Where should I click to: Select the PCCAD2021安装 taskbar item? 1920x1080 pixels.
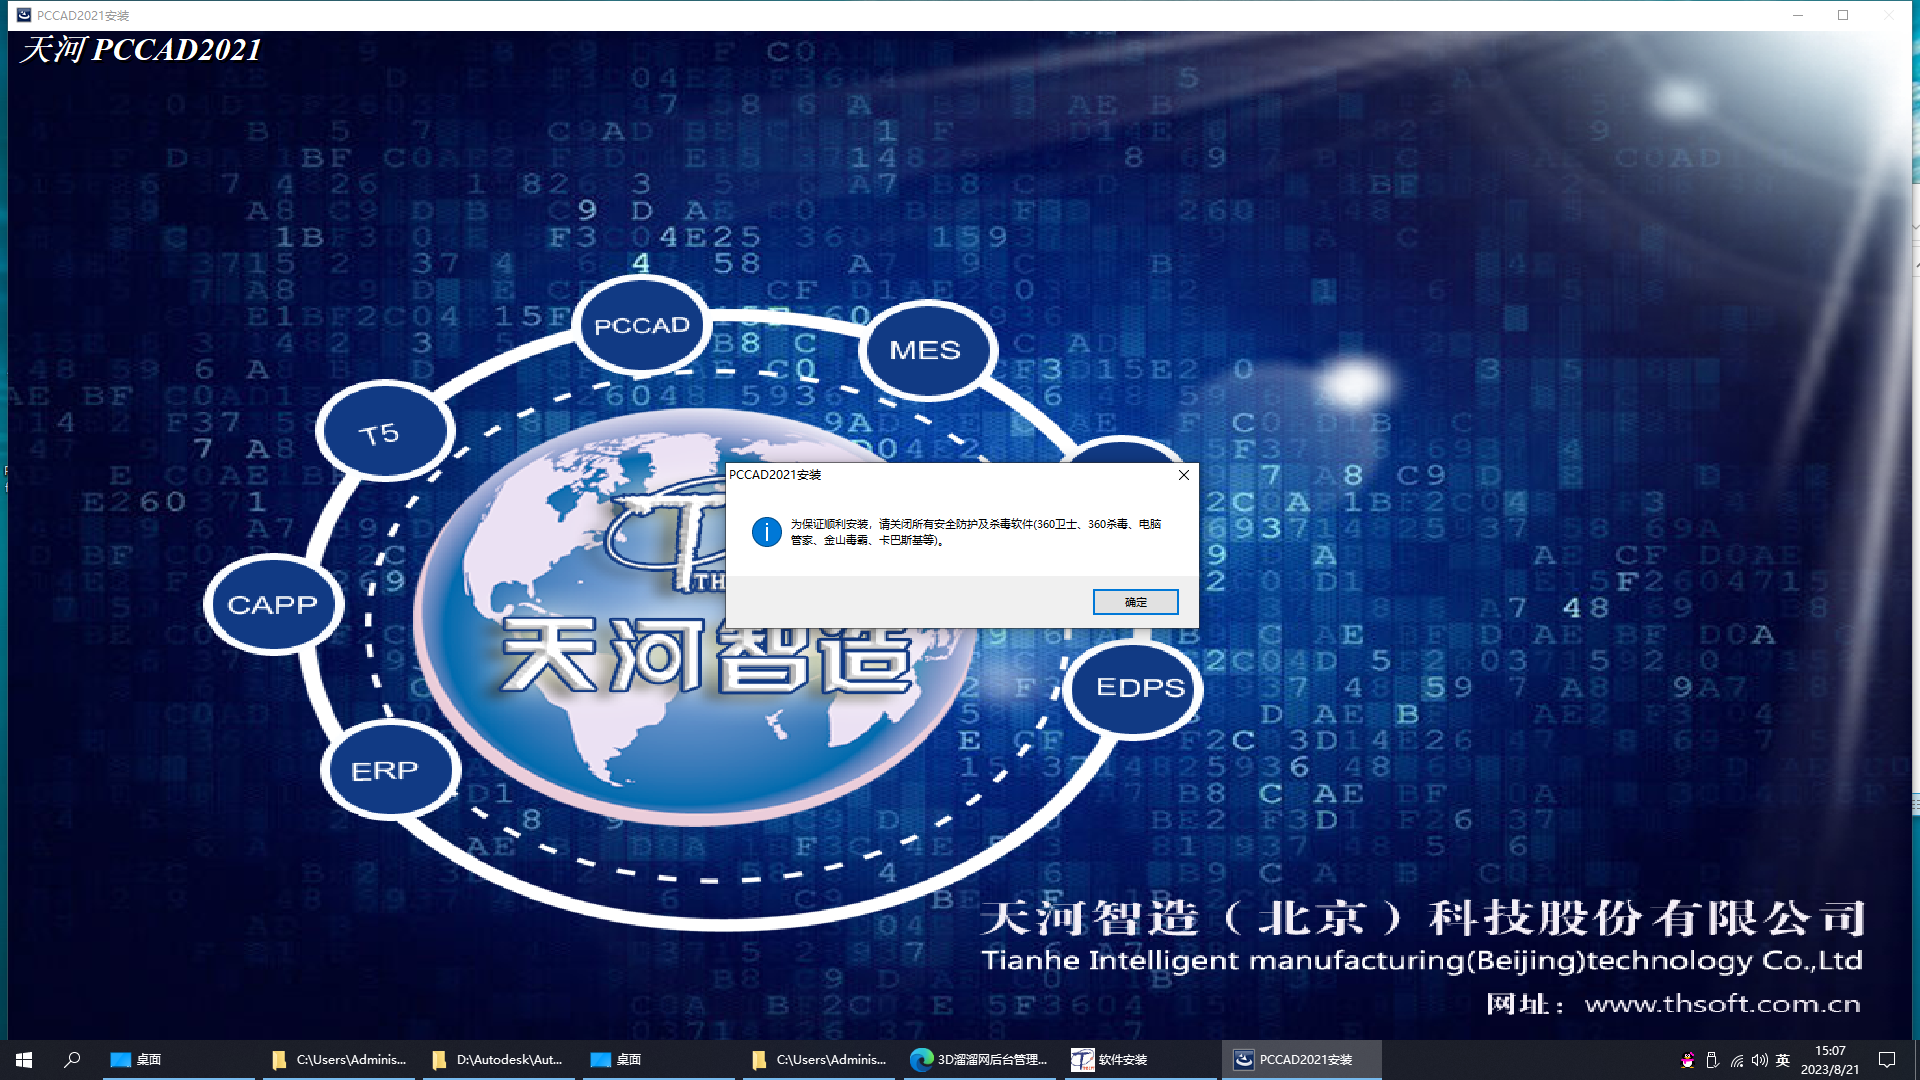1301,1060
